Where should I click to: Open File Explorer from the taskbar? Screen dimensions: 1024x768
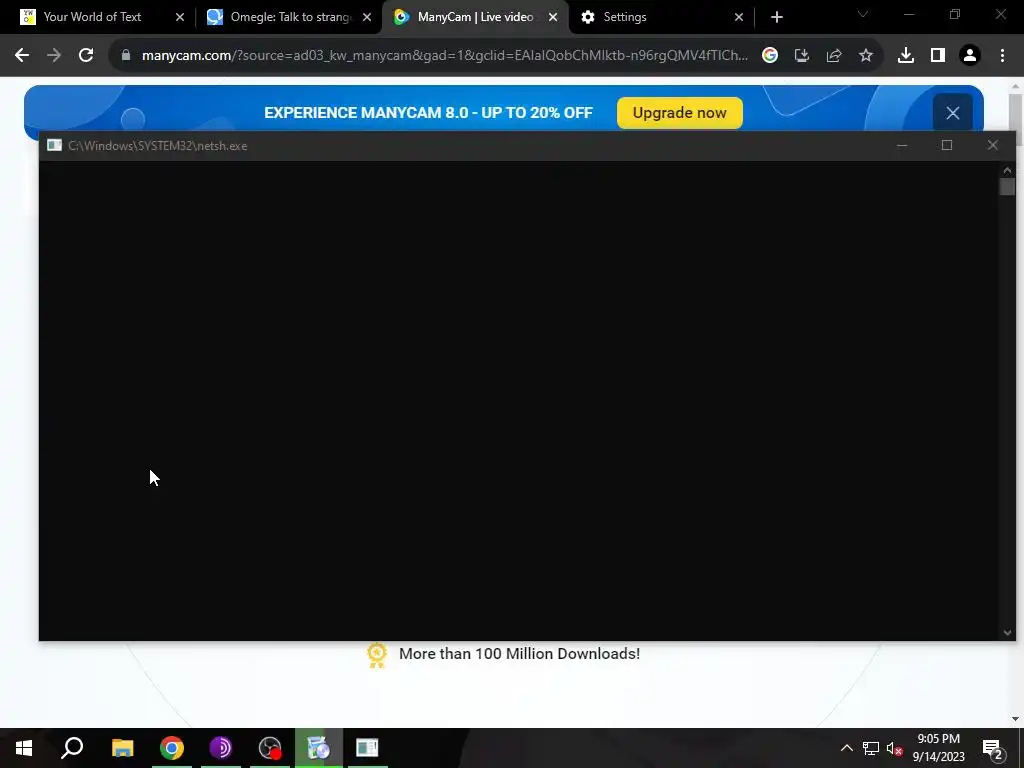(x=123, y=748)
